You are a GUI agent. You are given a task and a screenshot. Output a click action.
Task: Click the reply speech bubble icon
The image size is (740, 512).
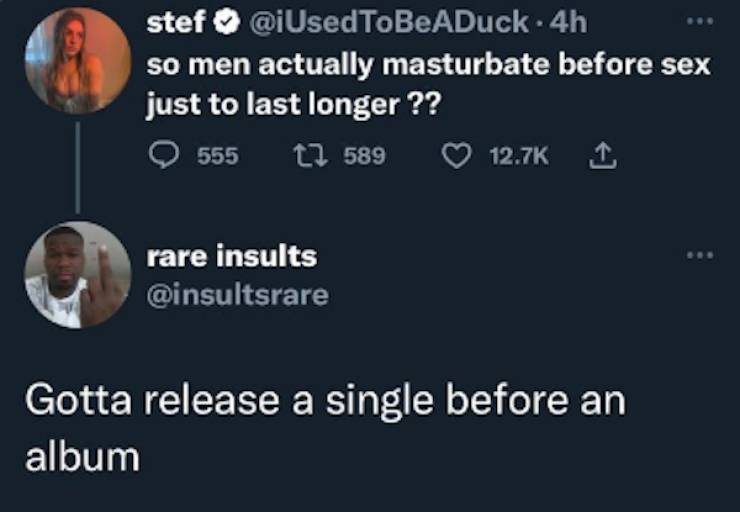(163, 156)
